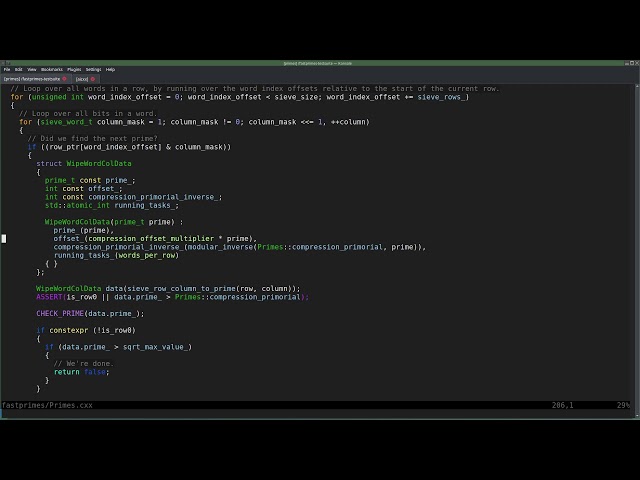Click the 'CHECK_PRIME(data.prime_);' line
640x480 pixels.
pyautogui.click(x=90, y=313)
